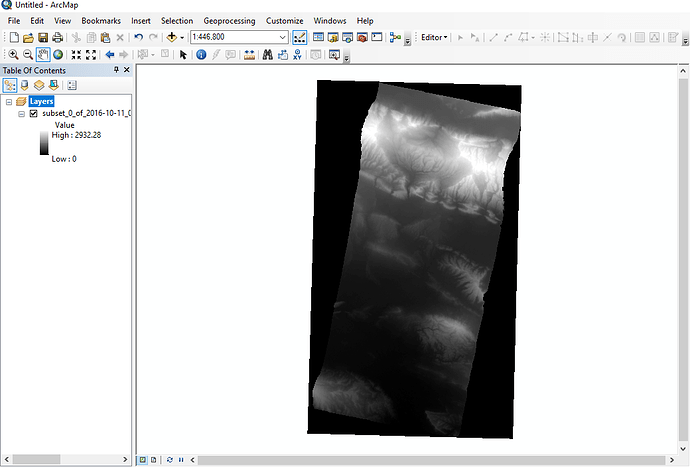Select the Zoom In tool
Viewport: 690px width, 467px height.
coord(13,55)
